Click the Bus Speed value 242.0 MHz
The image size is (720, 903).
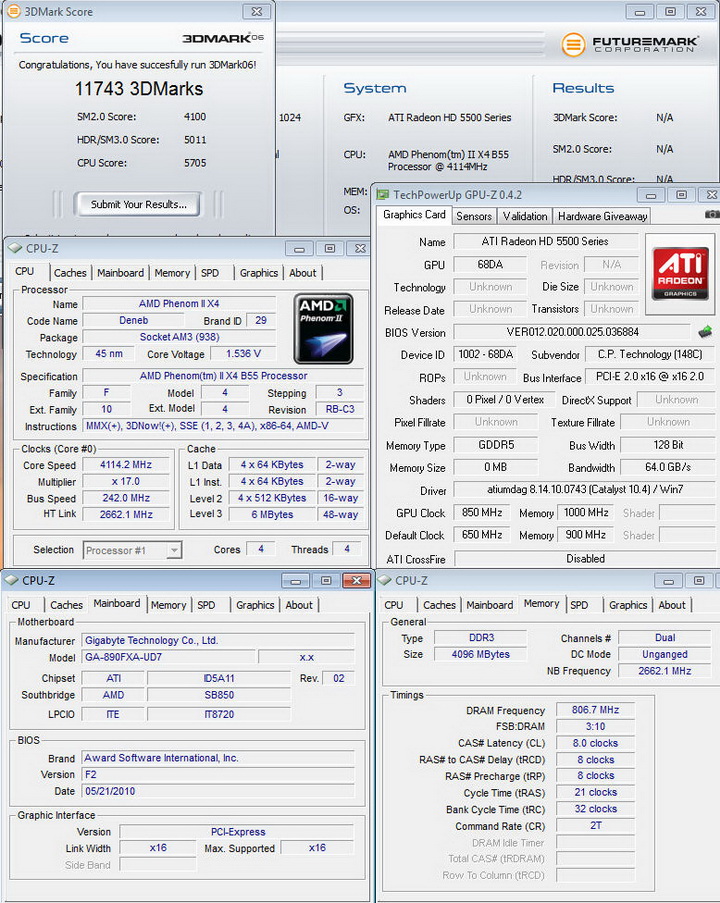coord(126,498)
